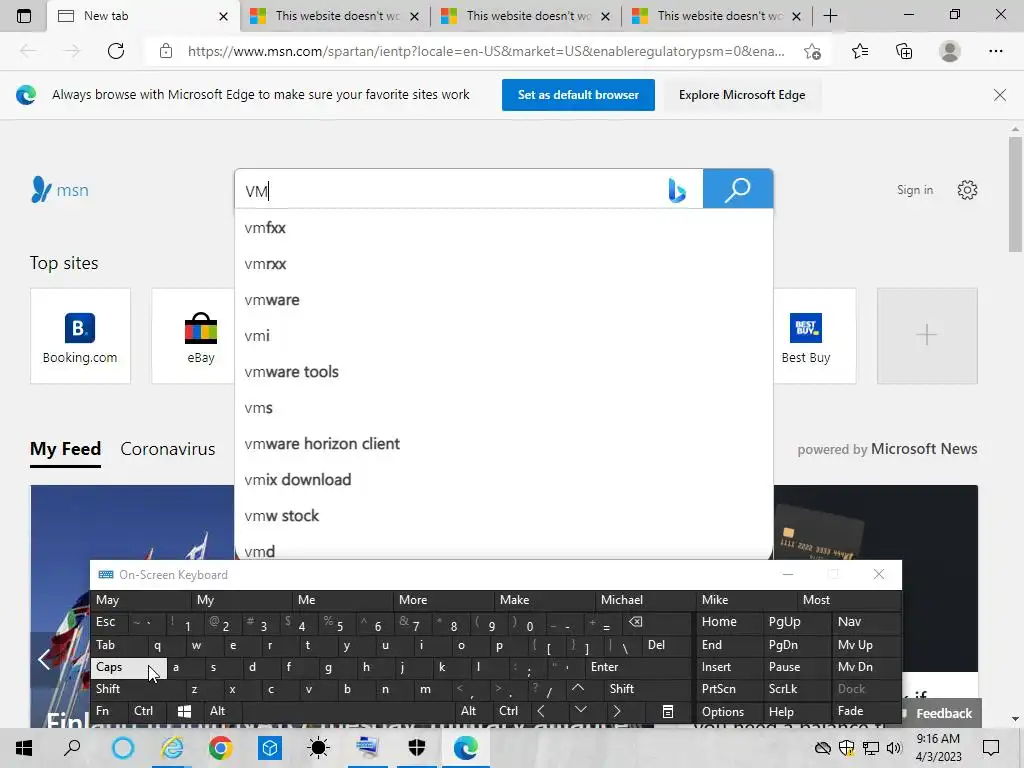Toggle the Windows logo key on keyboard
The image size is (1024, 768).
click(x=185, y=711)
